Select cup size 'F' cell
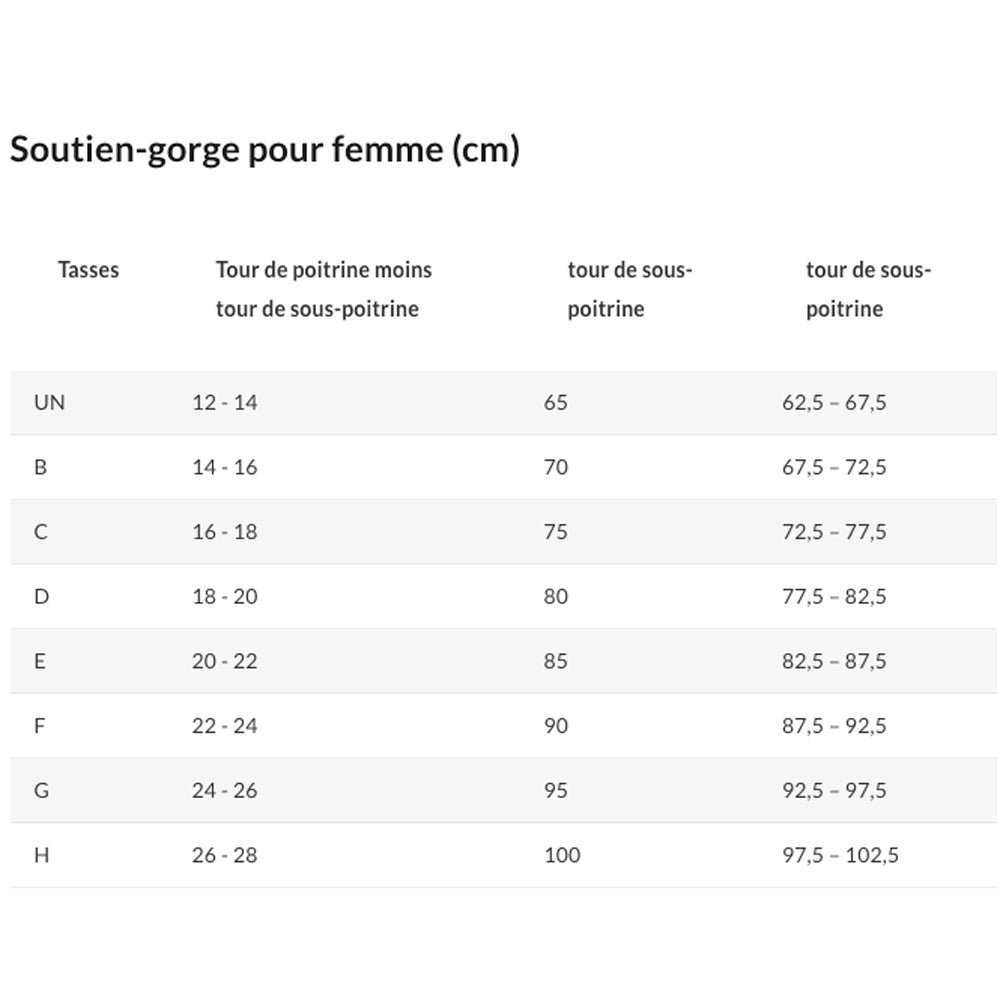This screenshot has width=1000, height=1000. pos(40,726)
